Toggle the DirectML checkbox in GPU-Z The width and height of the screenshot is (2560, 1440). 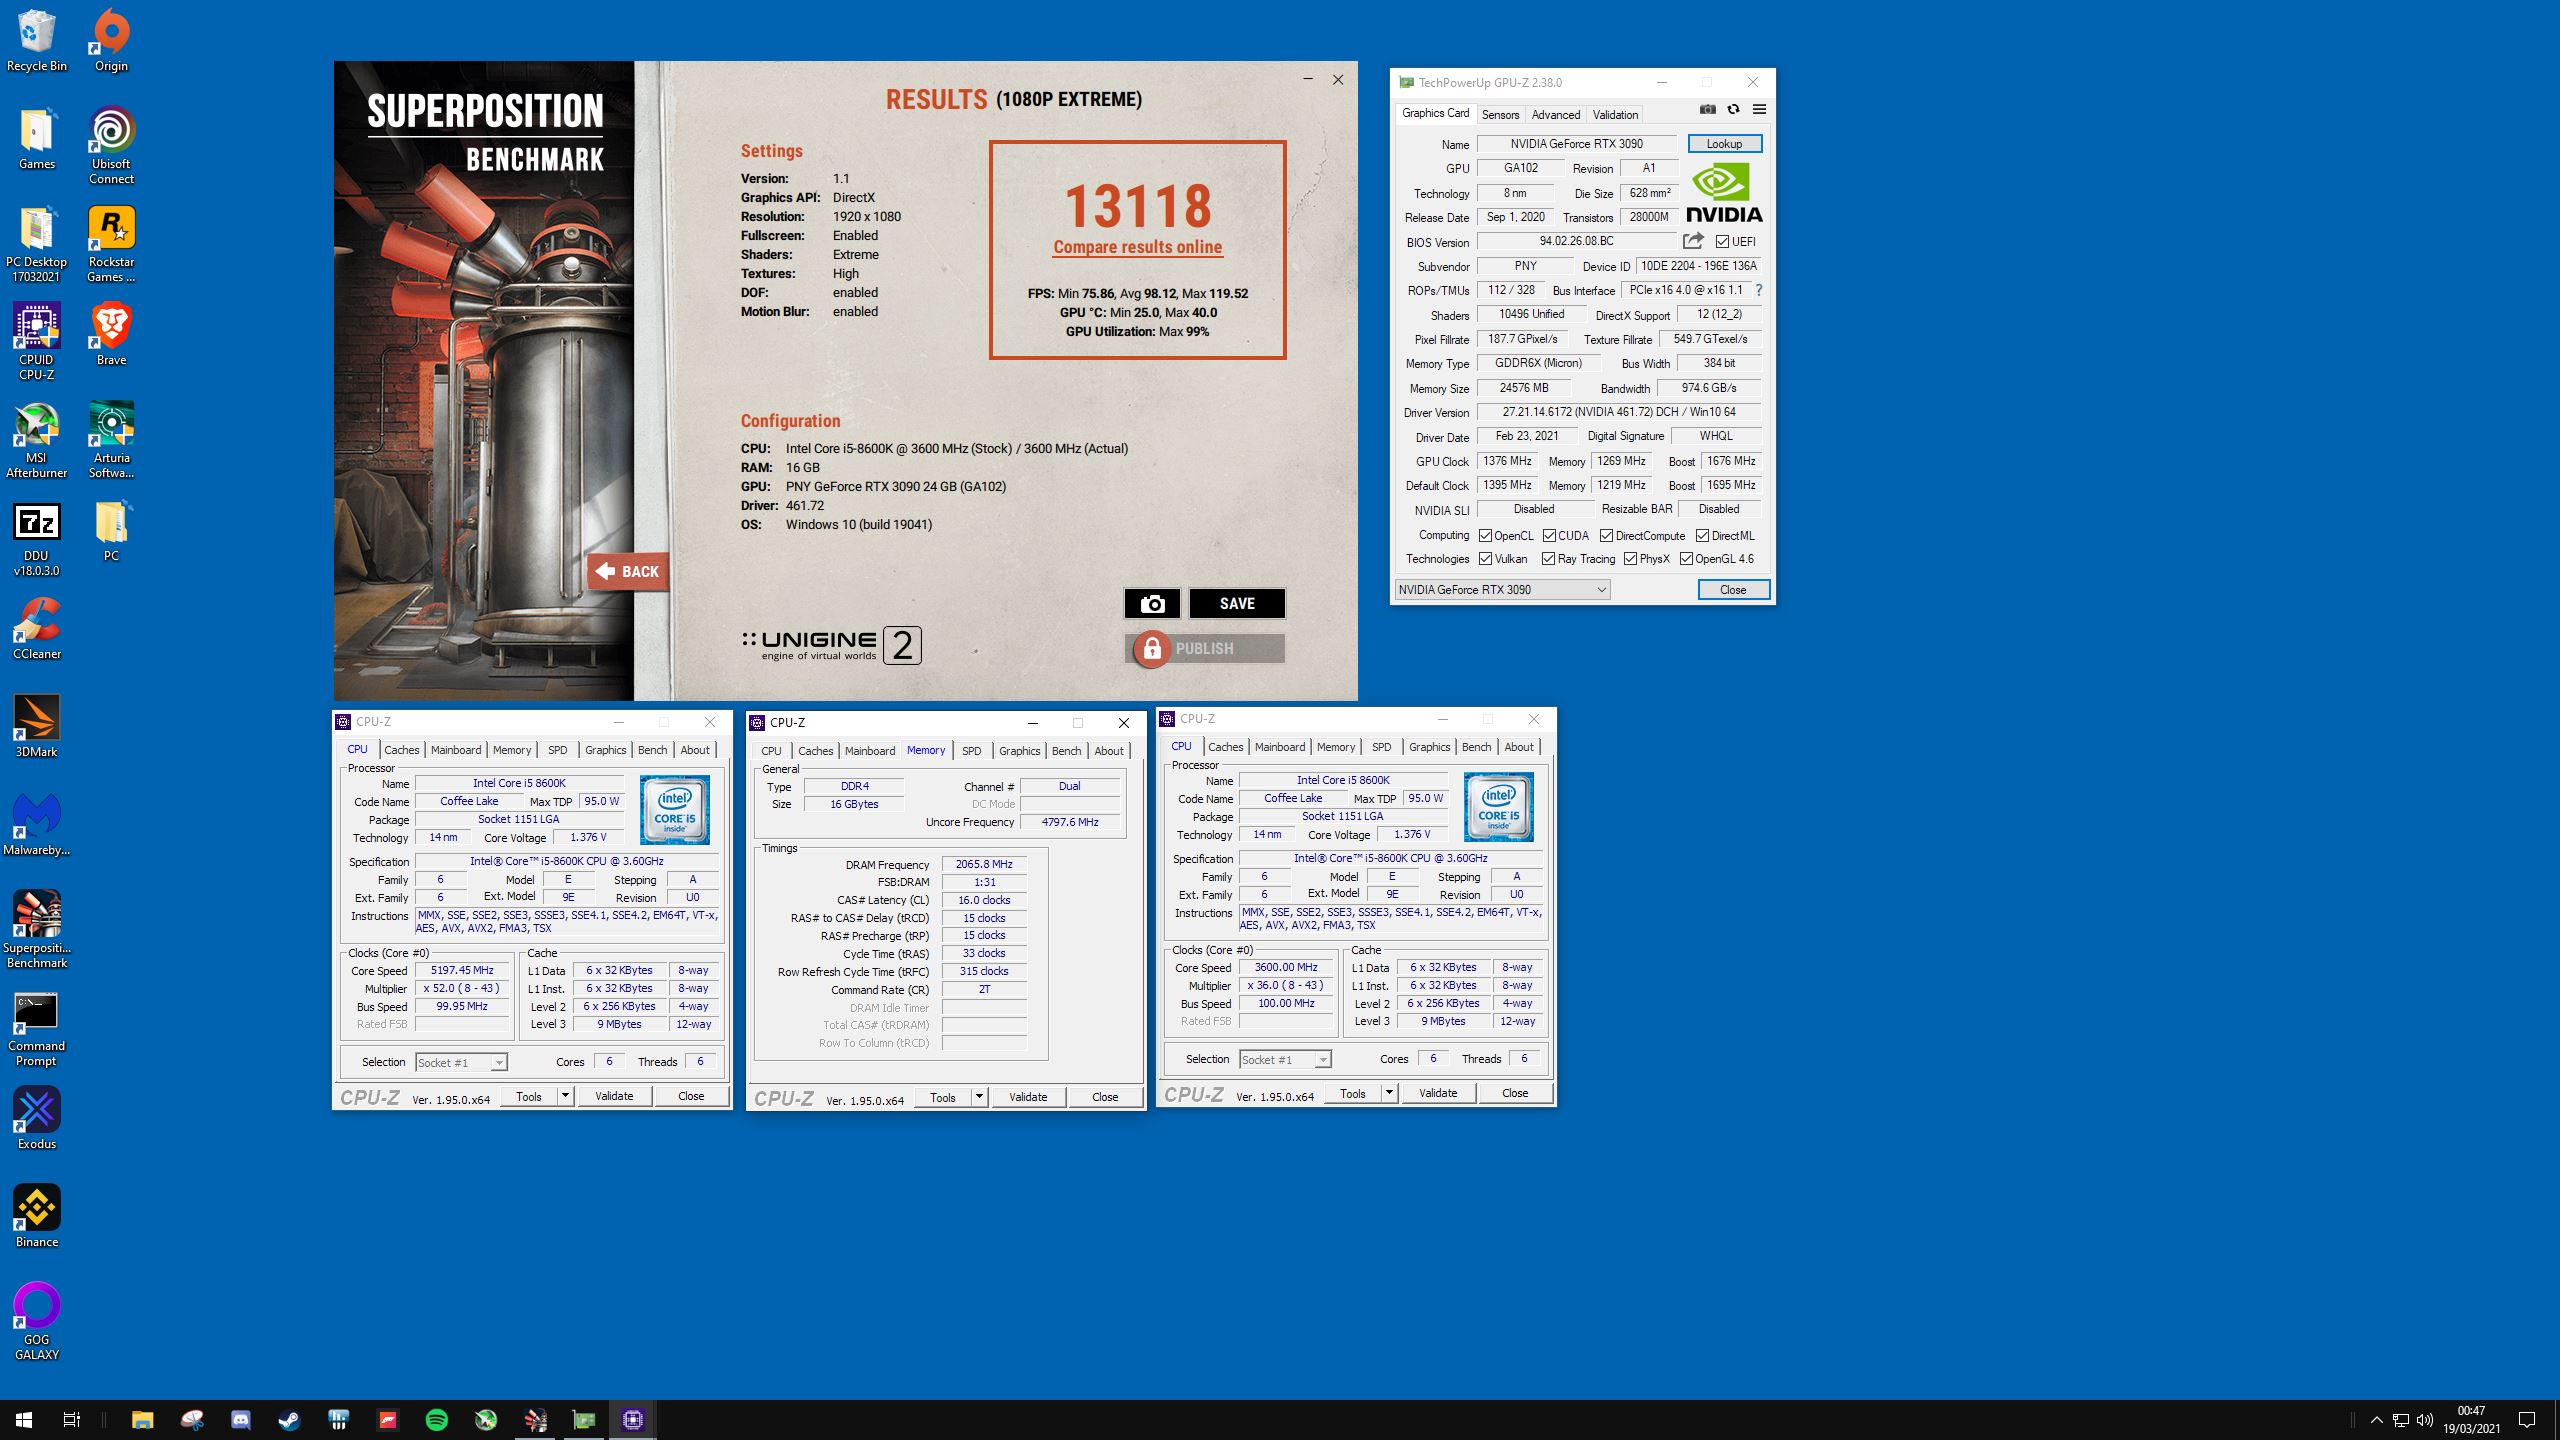(x=1702, y=536)
